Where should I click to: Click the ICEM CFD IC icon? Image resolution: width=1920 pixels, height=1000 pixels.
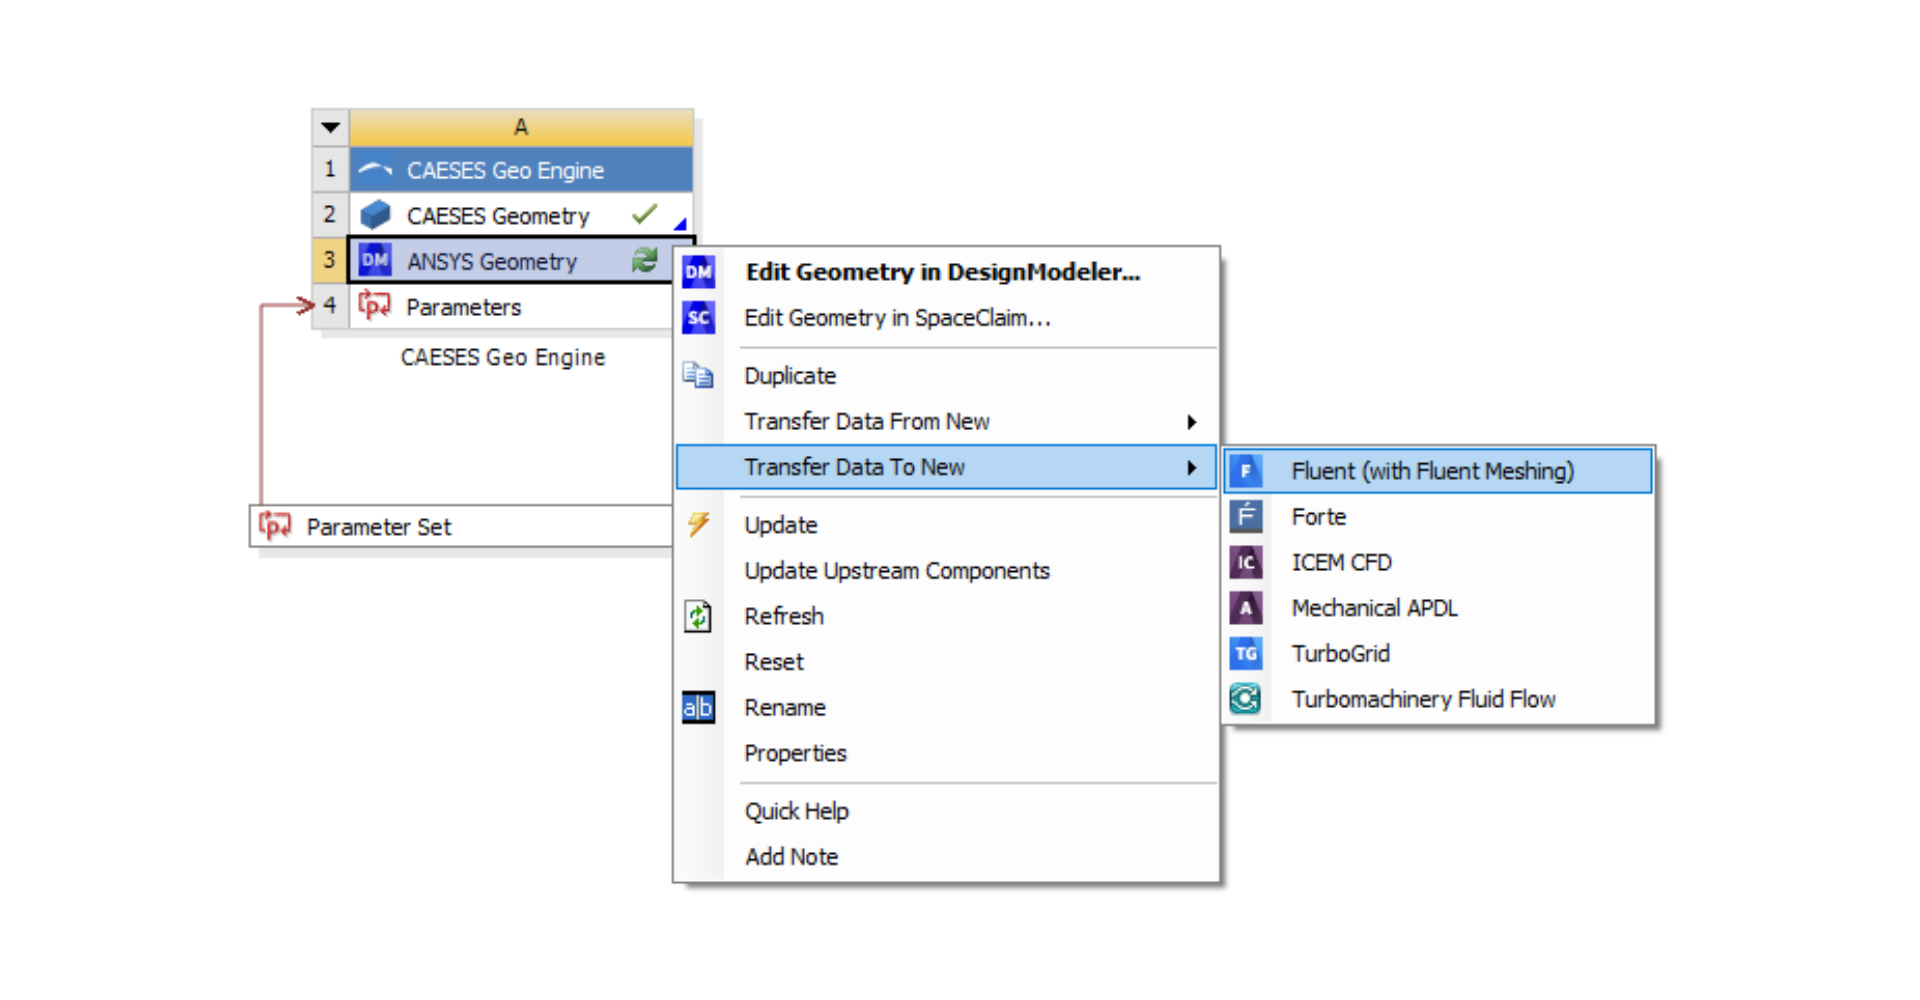(x=1246, y=562)
